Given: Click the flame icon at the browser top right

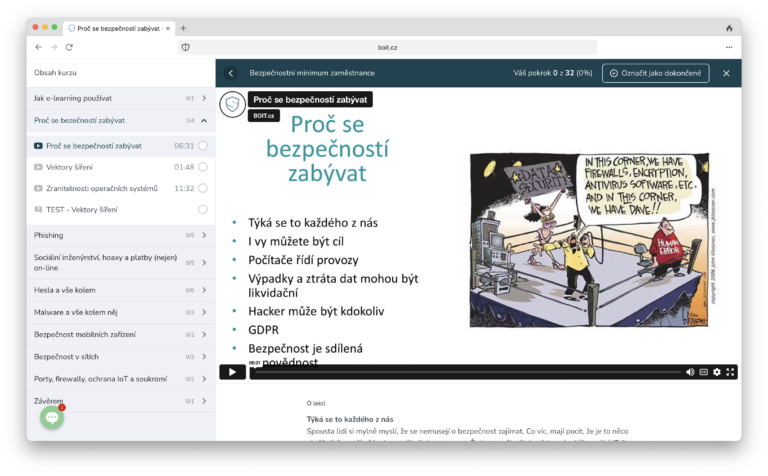Looking at the screenshot, I should pos(729,28).
